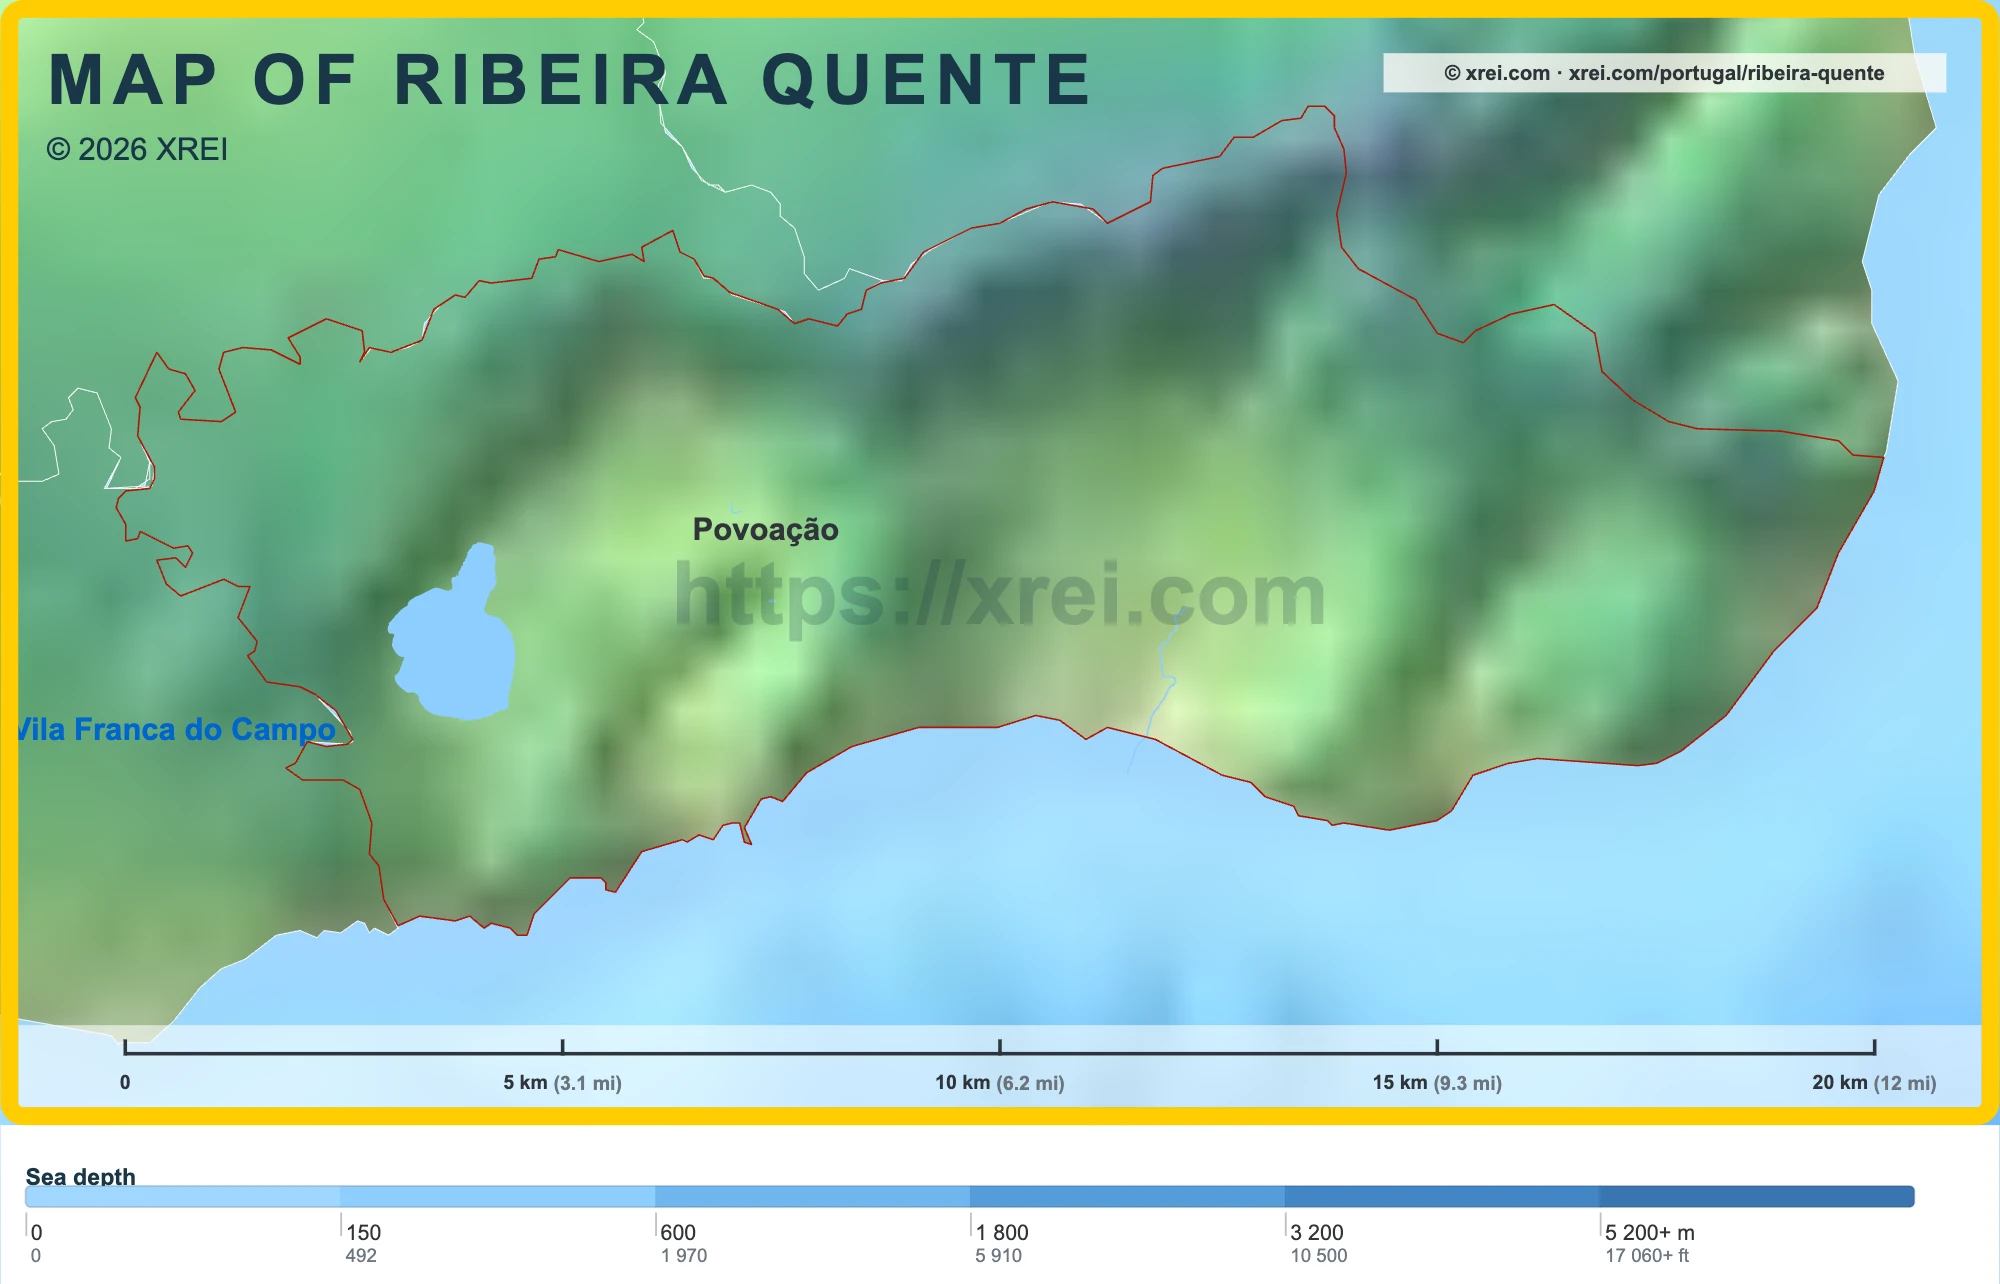Screen dimensions: 2000x1284
Task: Click the 'MAP OF RIBEIRA QUENTE' title
Action: tap(570, 80)
